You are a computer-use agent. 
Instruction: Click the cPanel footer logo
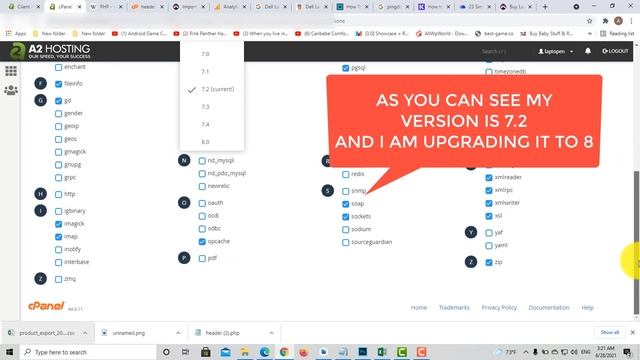(x=47, y=306)
